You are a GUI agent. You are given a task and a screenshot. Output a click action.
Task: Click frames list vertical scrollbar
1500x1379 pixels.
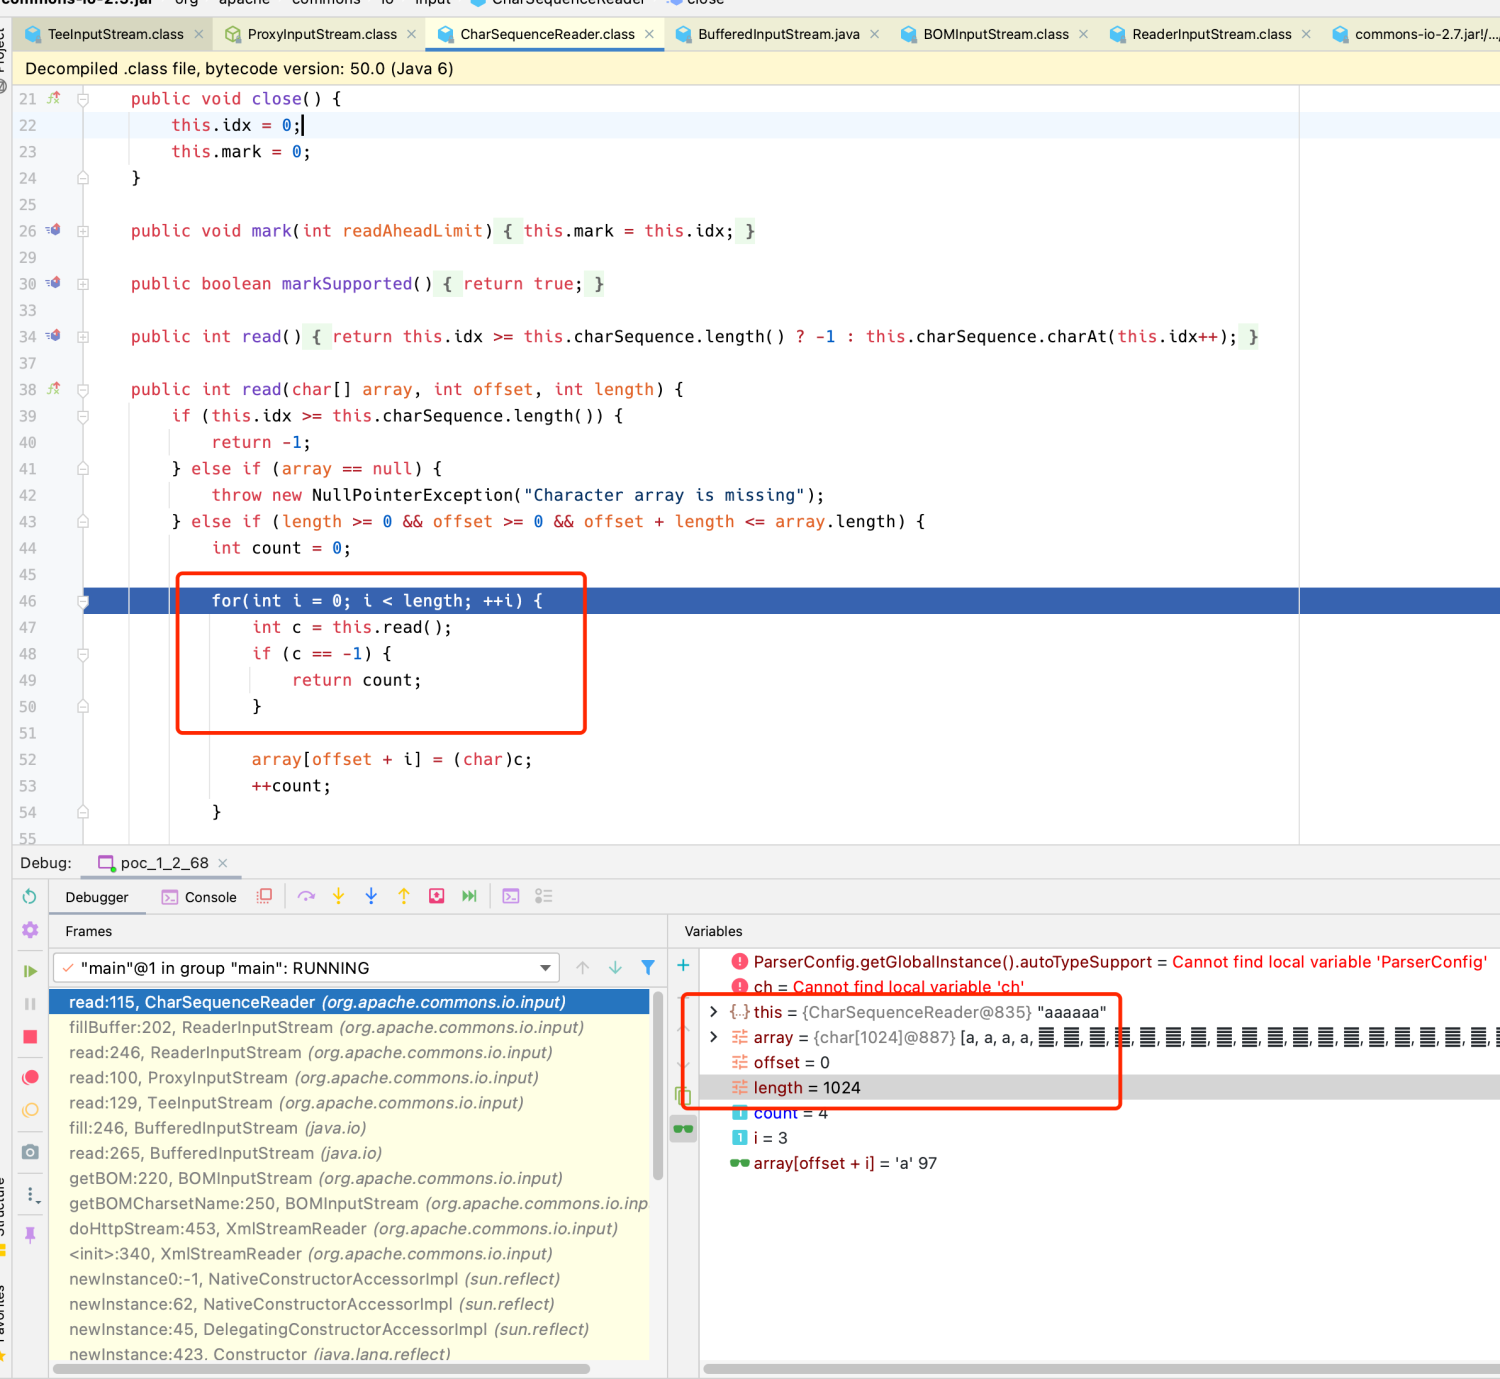[657, 1085]
